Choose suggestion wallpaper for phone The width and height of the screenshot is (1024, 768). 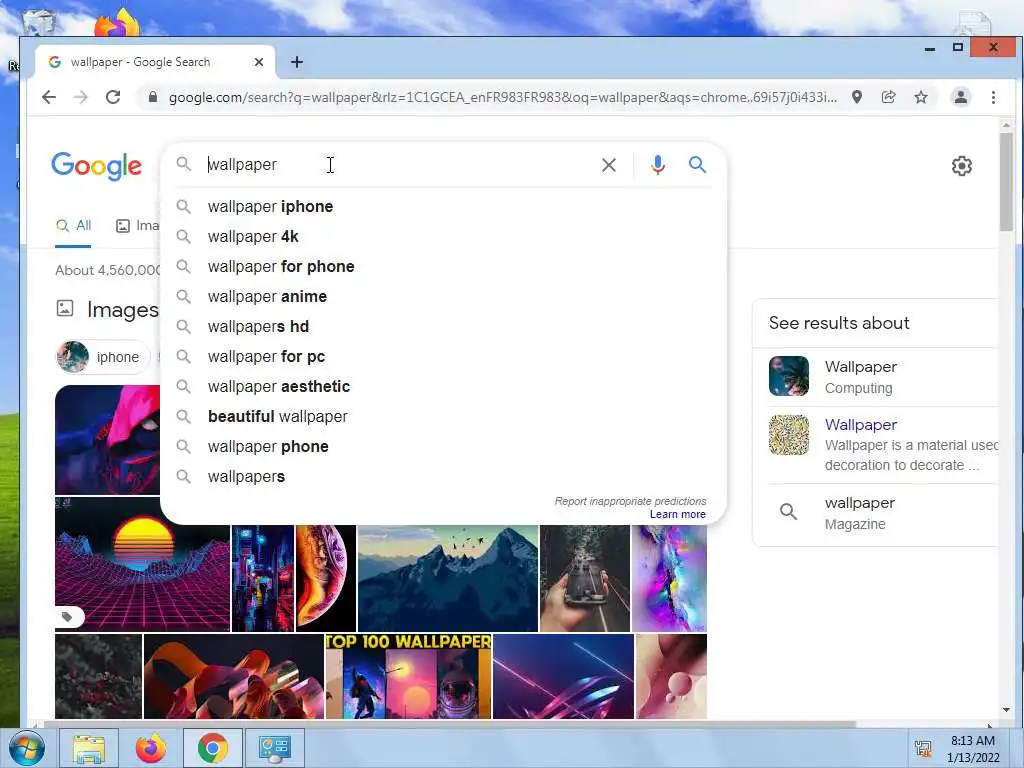click(443, 266)
